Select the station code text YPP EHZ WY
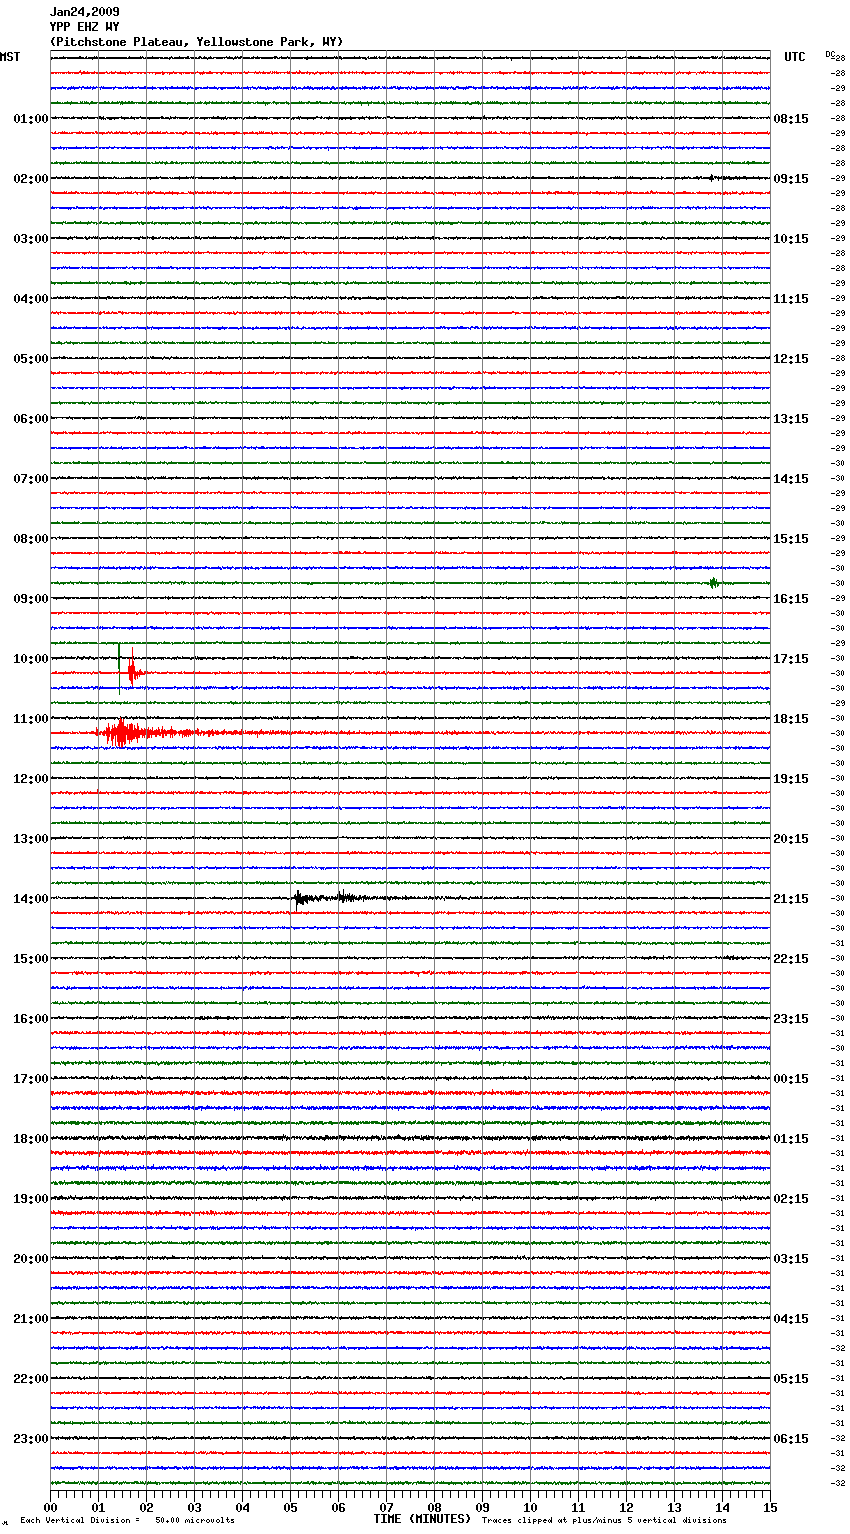850x1534 pixels. click(85, 27)
